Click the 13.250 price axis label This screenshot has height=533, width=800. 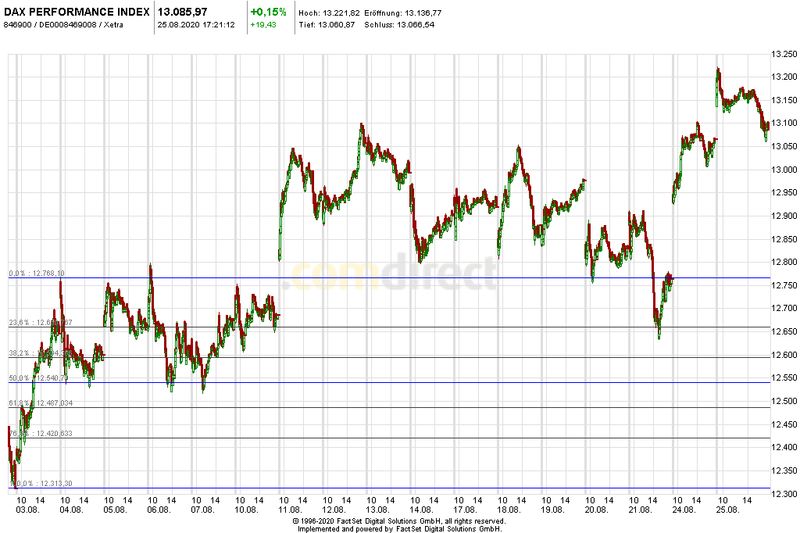(x=784, y=54)
